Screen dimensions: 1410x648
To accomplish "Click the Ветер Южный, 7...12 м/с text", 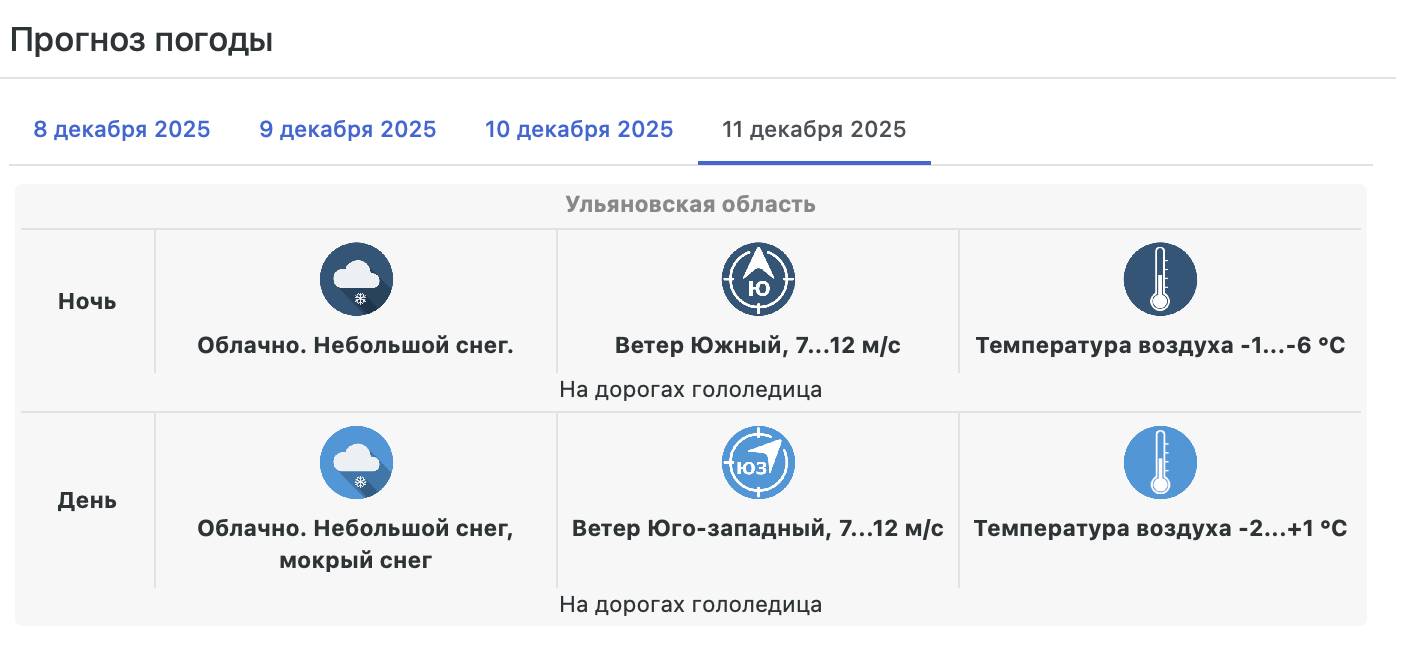I will tap(758, 346).
